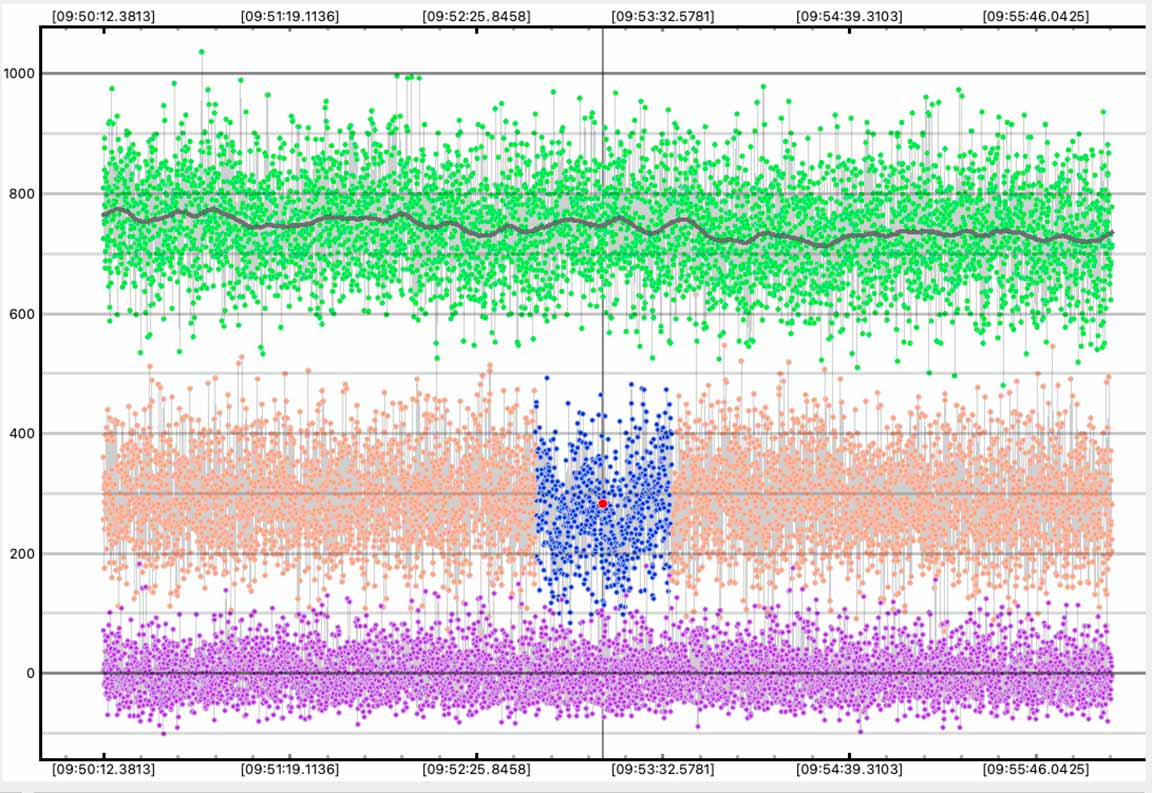The height and width of the screenshot is (793, 1152).
Task: Select the bottom axis label 09:54:39.3103
Action: click(x=849, y=769)
